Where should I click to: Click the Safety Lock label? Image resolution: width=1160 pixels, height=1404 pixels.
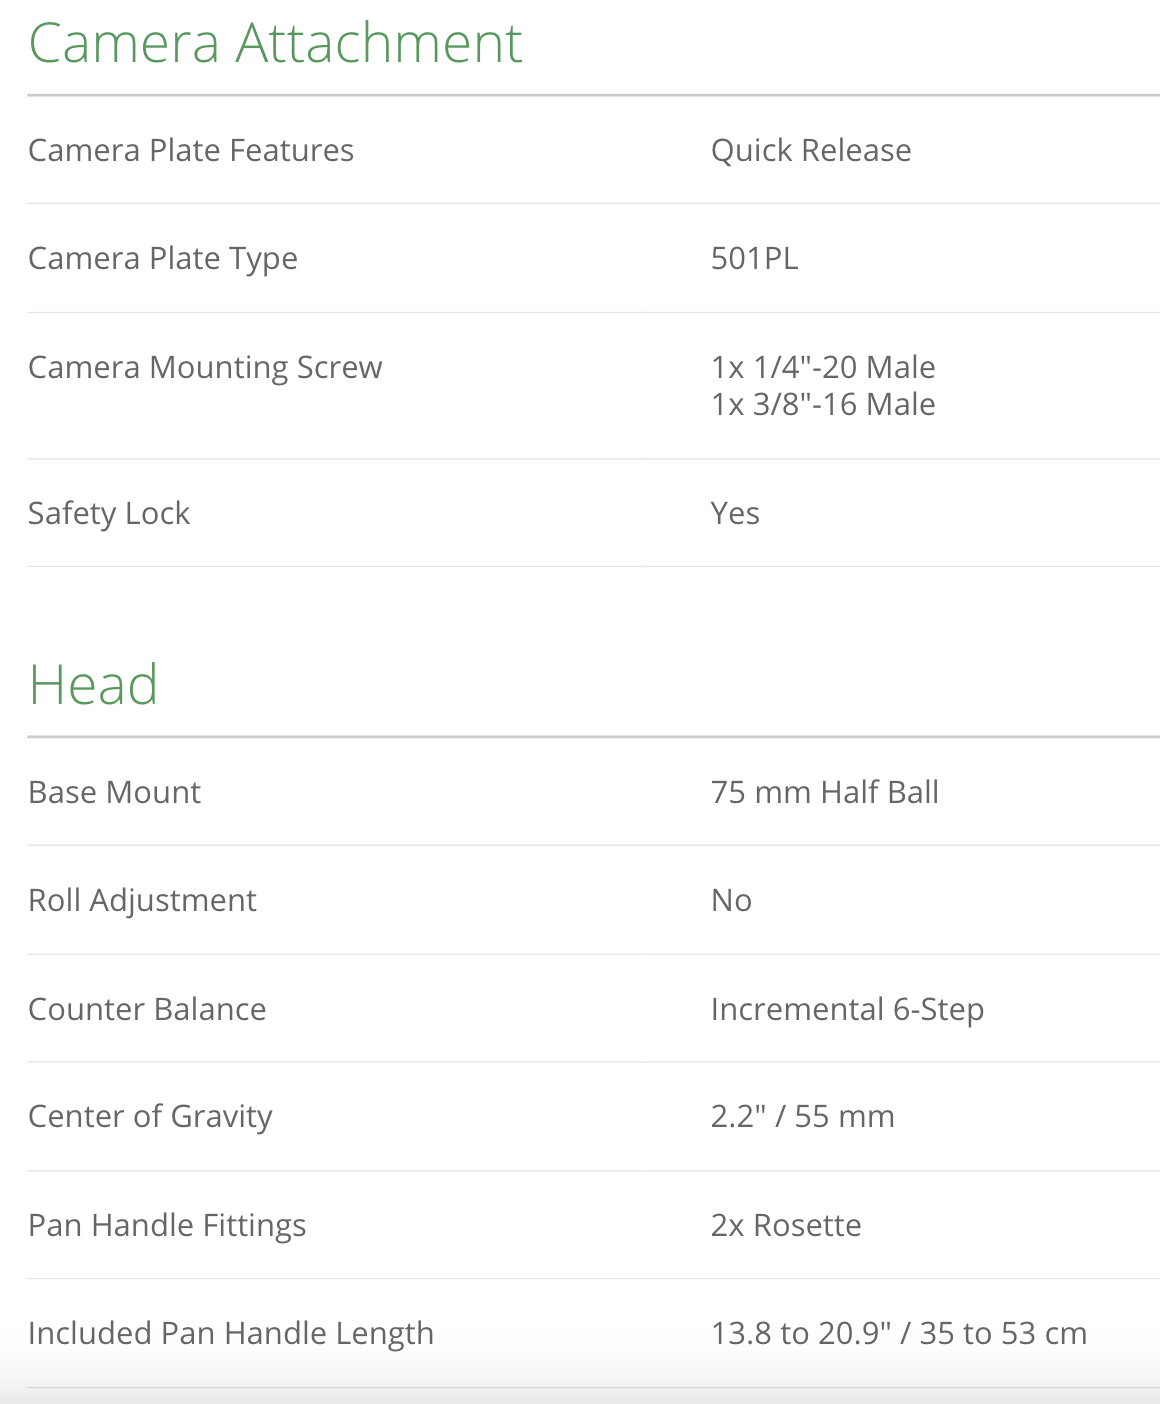pyautogui.click(x=109, y=513)
